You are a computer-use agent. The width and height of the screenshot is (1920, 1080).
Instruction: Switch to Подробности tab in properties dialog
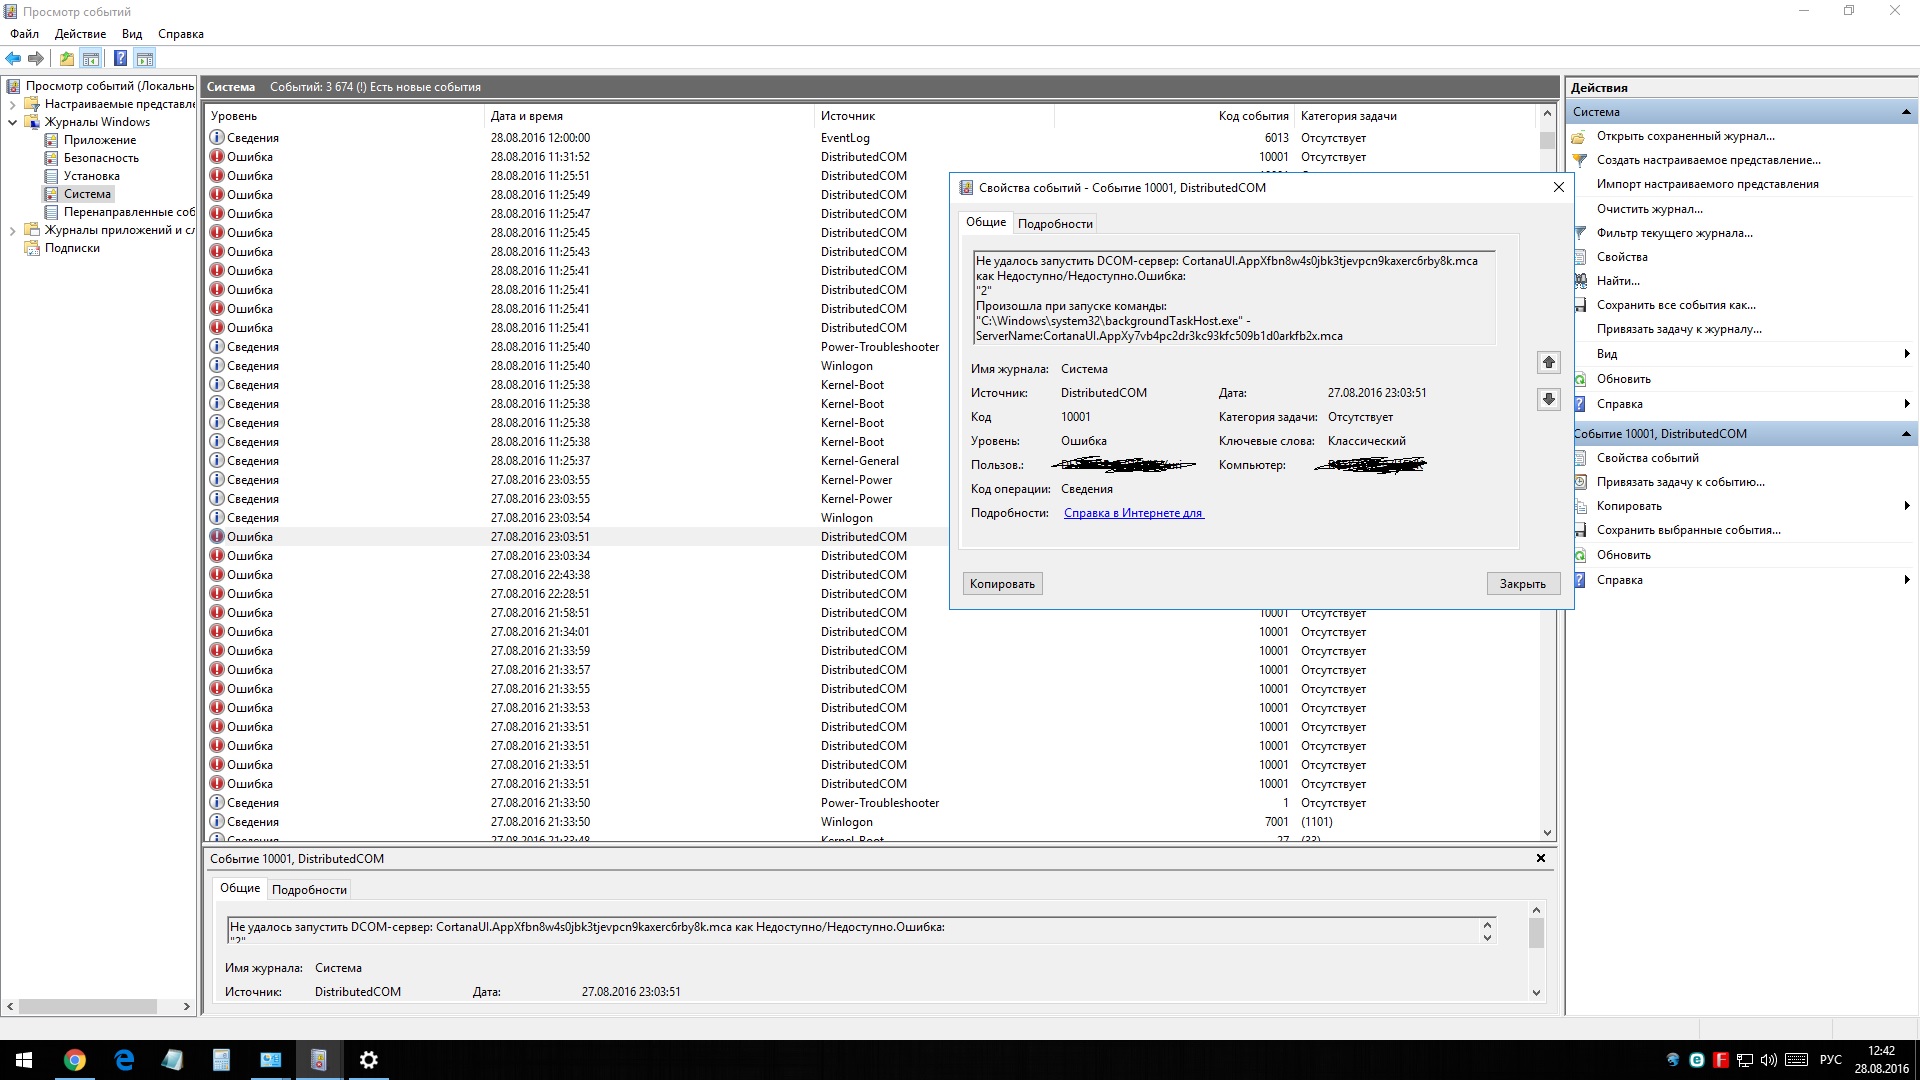point(1055,224)
